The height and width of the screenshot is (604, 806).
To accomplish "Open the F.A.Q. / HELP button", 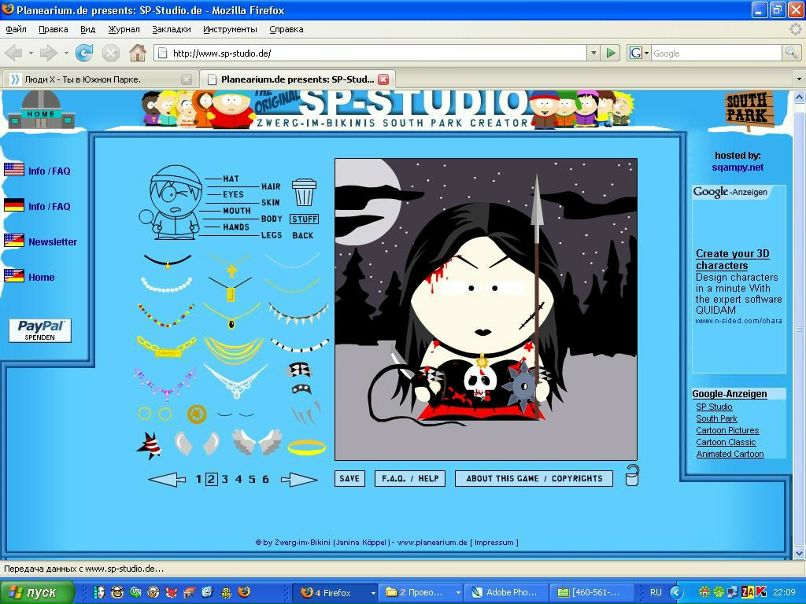I will [410, 479].
